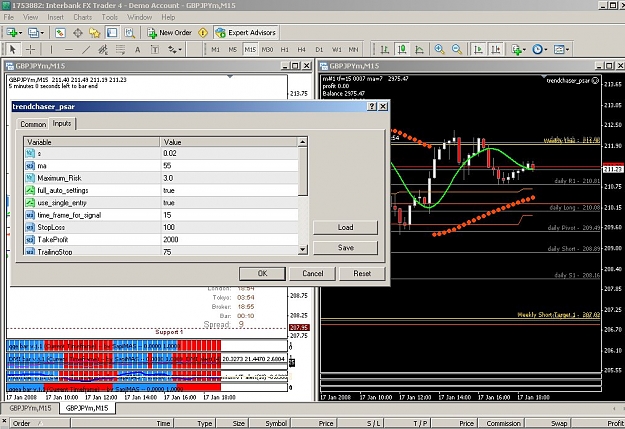Toggle the Expert Advisors button

(246, 33)
